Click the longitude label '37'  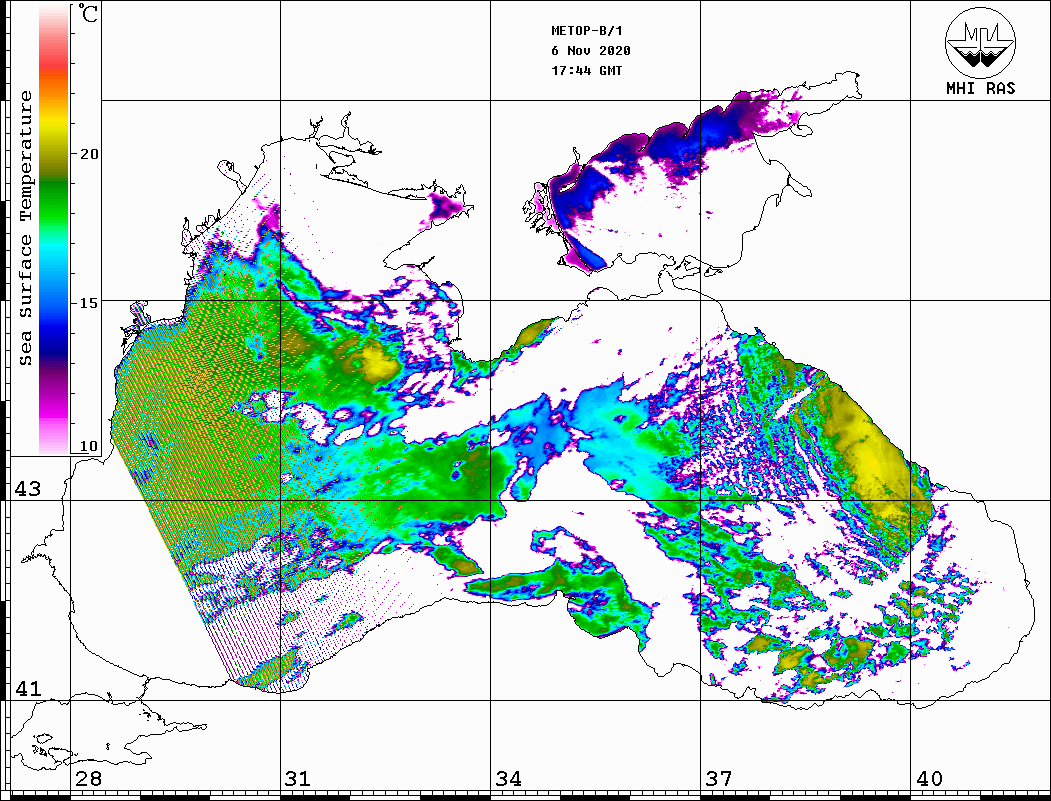[719, 779]
